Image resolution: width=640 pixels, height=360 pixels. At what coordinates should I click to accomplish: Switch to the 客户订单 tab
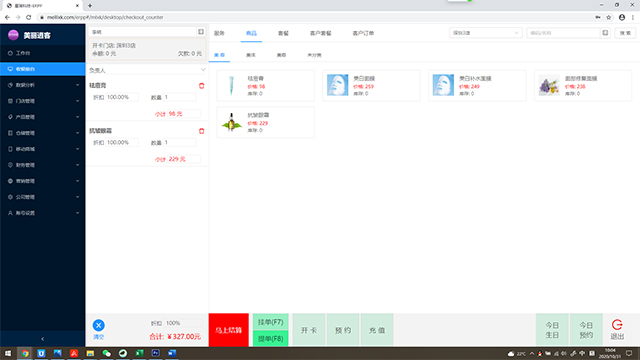tap(363, 33)
